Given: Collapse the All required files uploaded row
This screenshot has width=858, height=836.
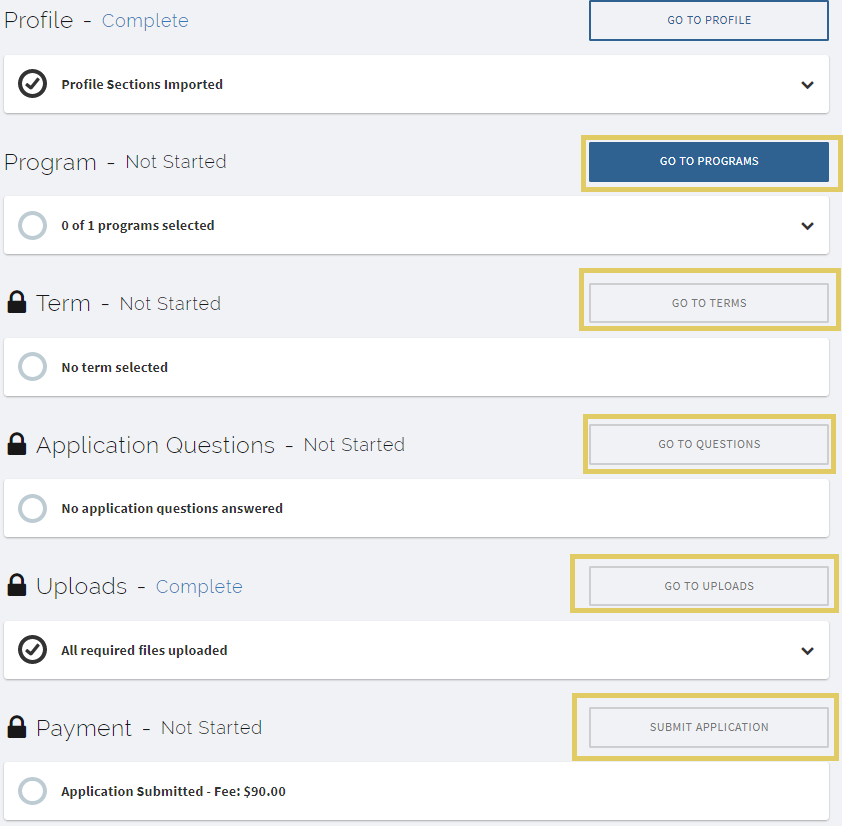Looking at the screenshot, I should click(808, 650).
